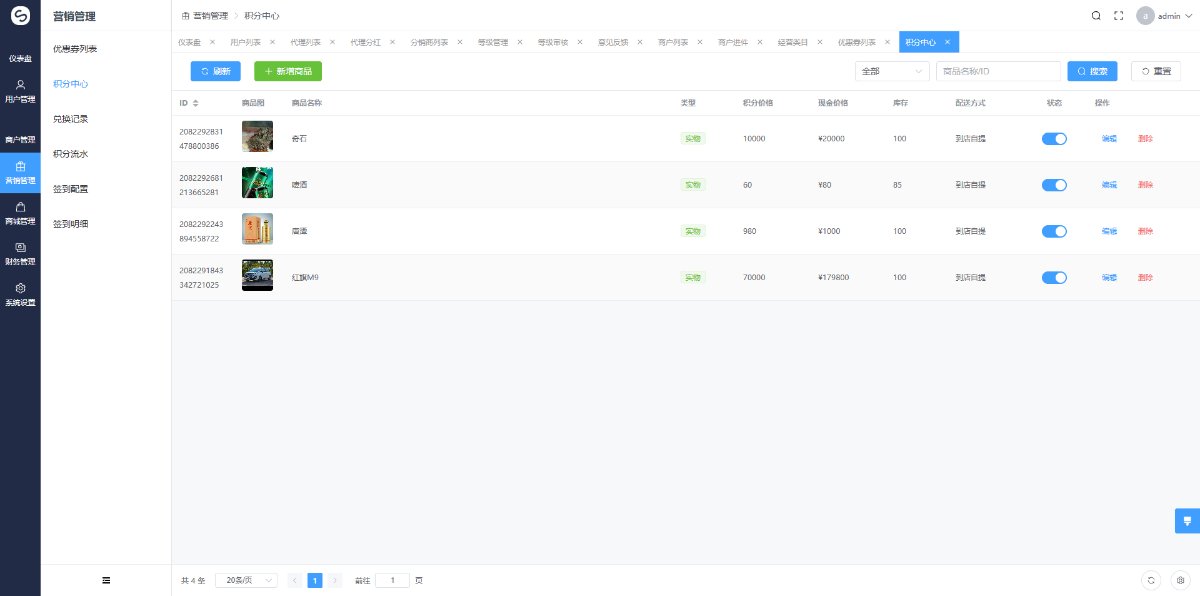This screenshot has width=1200, height=596.
Task: Switch to the 代理分红 tab
Action: coord(365,42)
